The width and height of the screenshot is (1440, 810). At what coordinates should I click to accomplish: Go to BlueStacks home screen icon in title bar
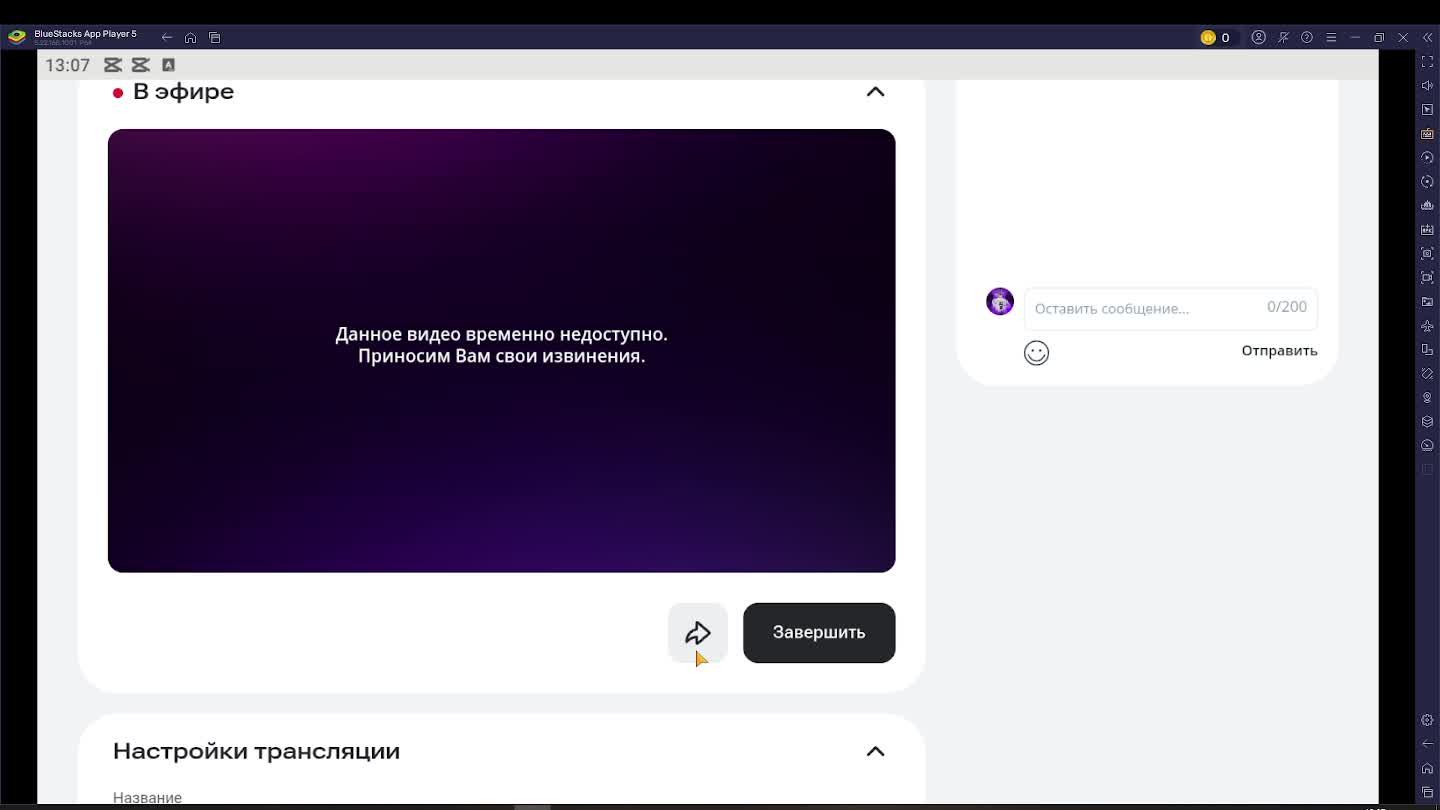coord(190,38)
